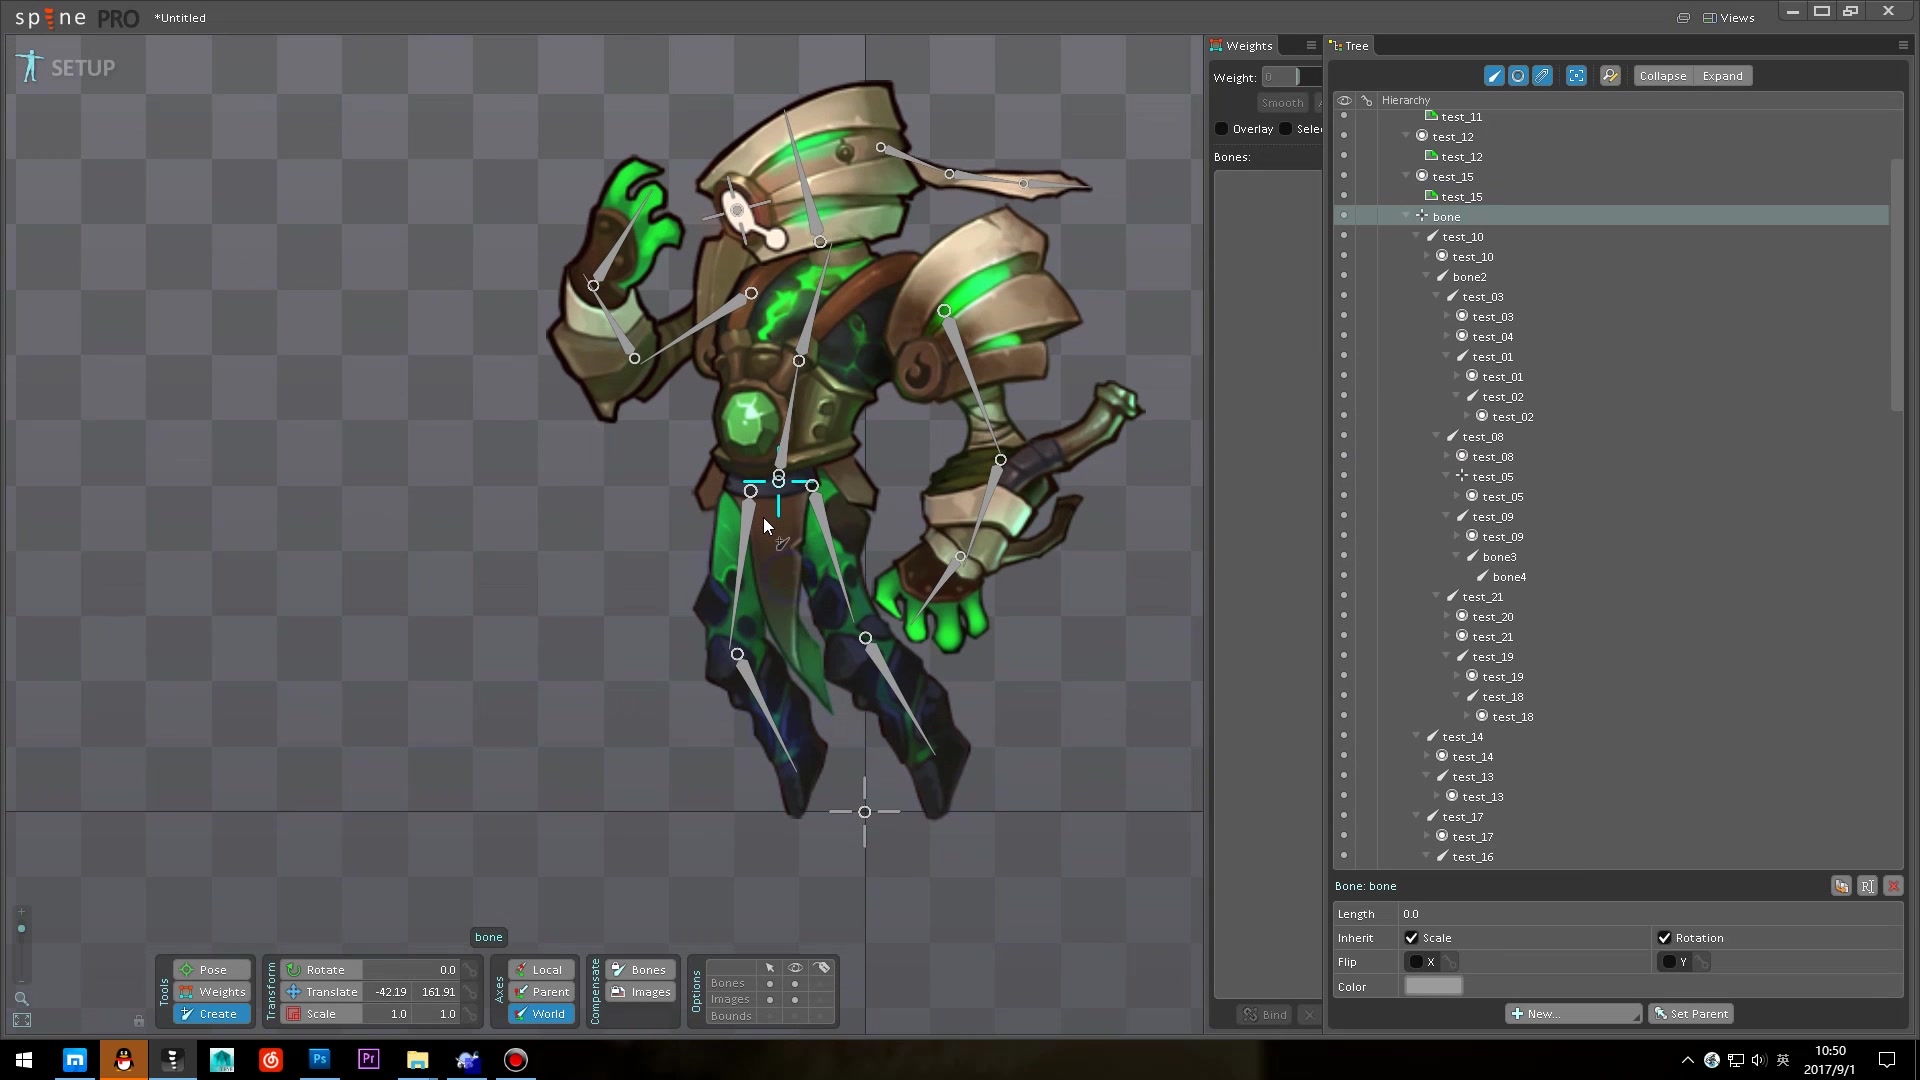1920x1080 pixels.
Task: Select the Weights tool
Action: pyautogui.click(x=212, y=992)
